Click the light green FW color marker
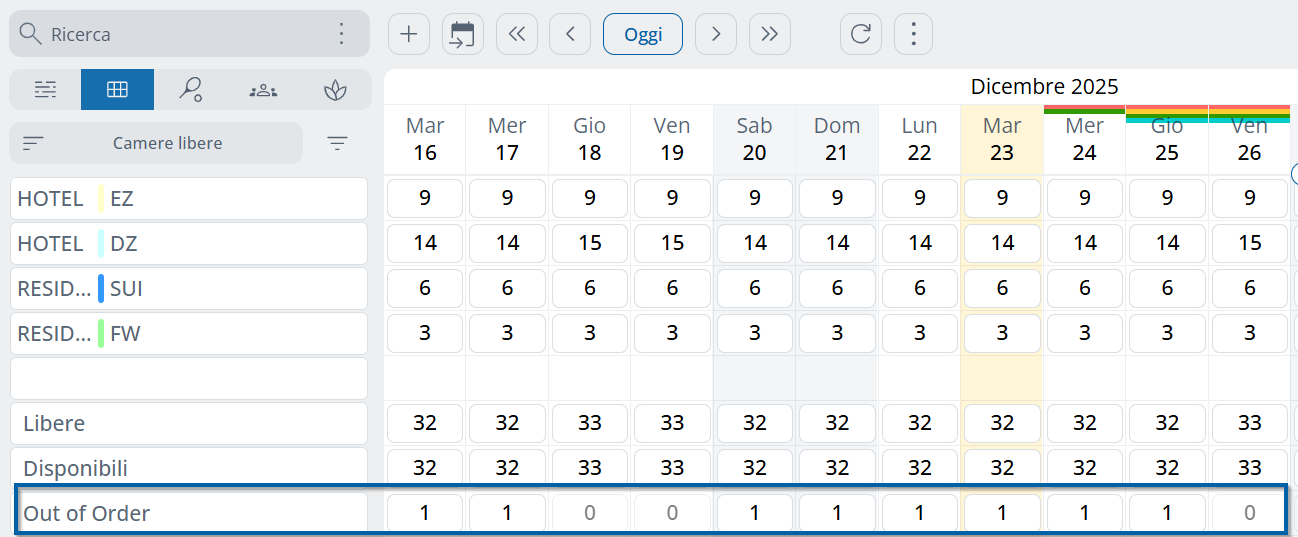Screen dimensions: 1298x537 pyautogui.click(x=101, y=334)
